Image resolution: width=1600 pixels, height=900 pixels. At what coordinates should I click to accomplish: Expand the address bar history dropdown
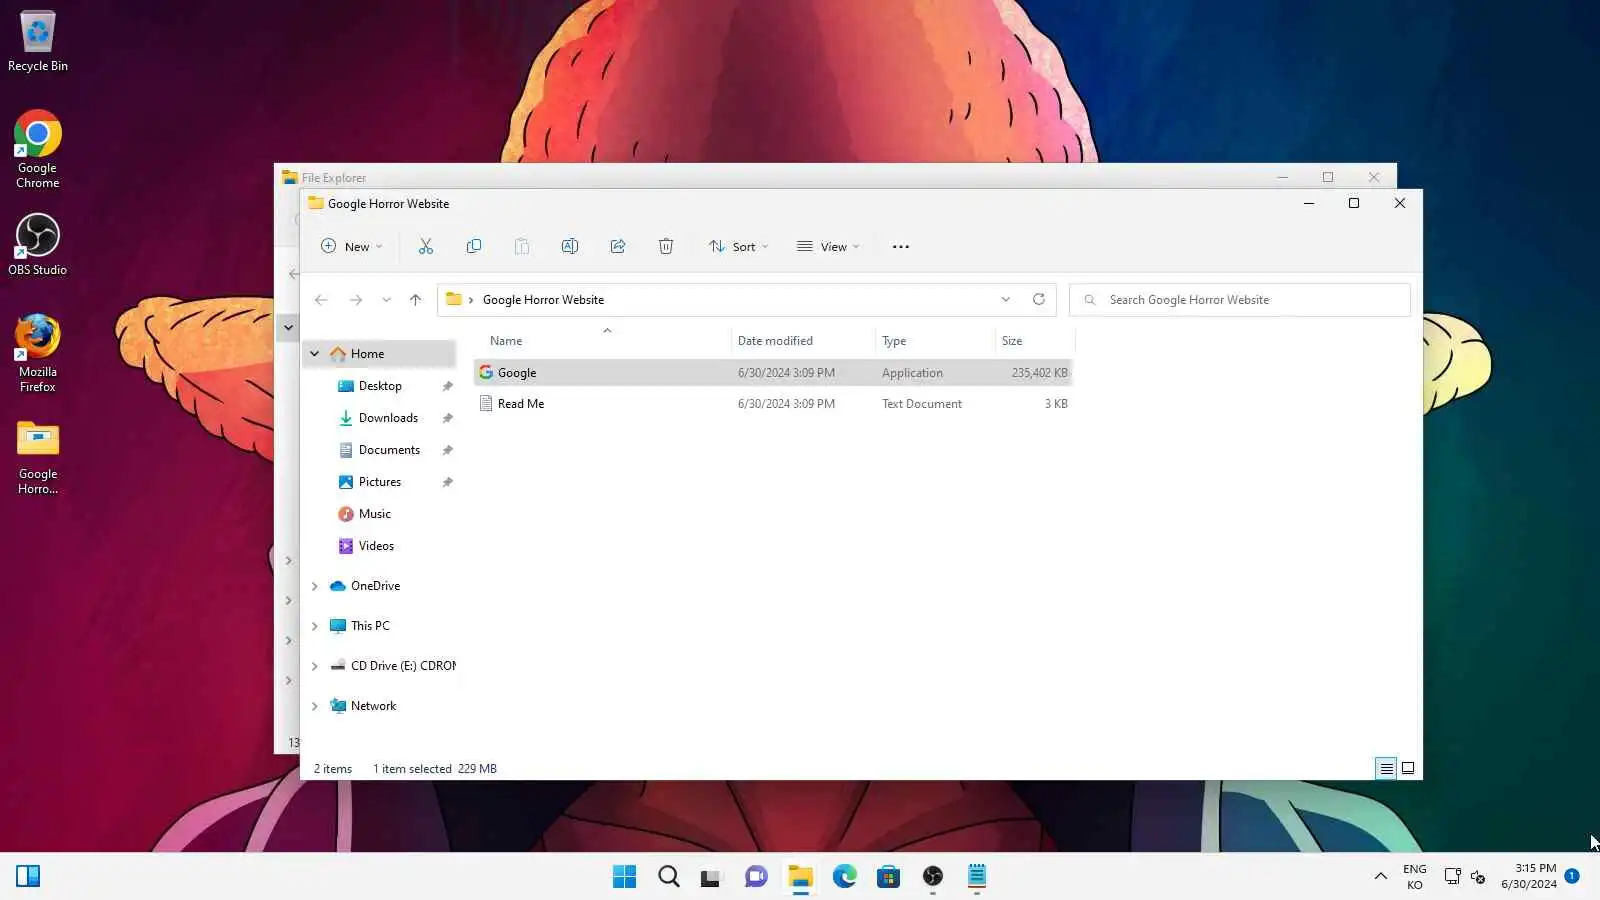point(1006,300)
